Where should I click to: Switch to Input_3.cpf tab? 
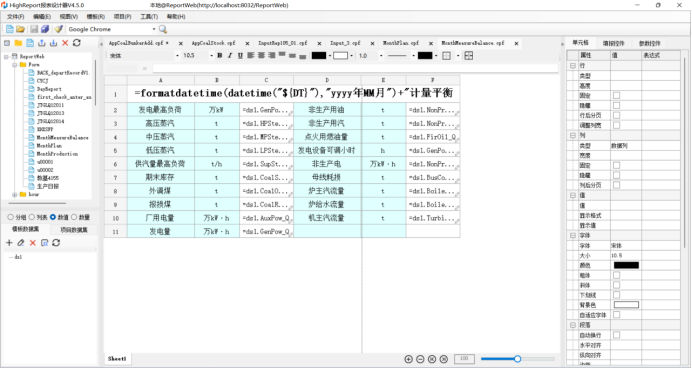click(x=345, y=43)
